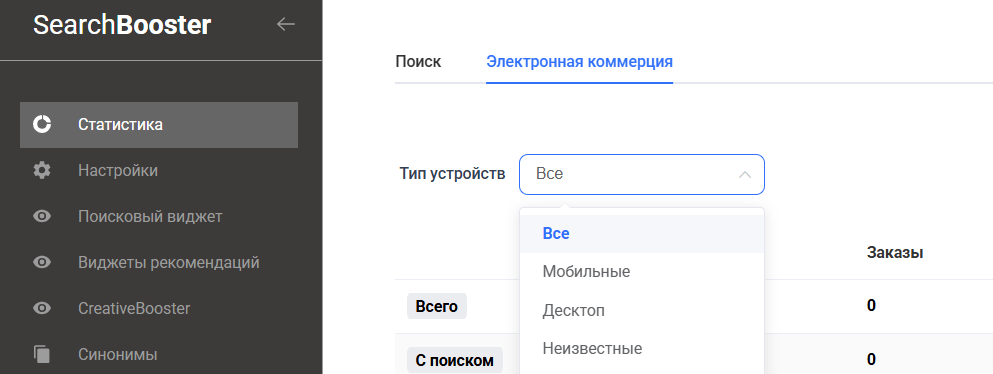The width and height of the screenshot is (993, 374).
Task: Click the Синонимы copy icon
Action: point(42,354)
